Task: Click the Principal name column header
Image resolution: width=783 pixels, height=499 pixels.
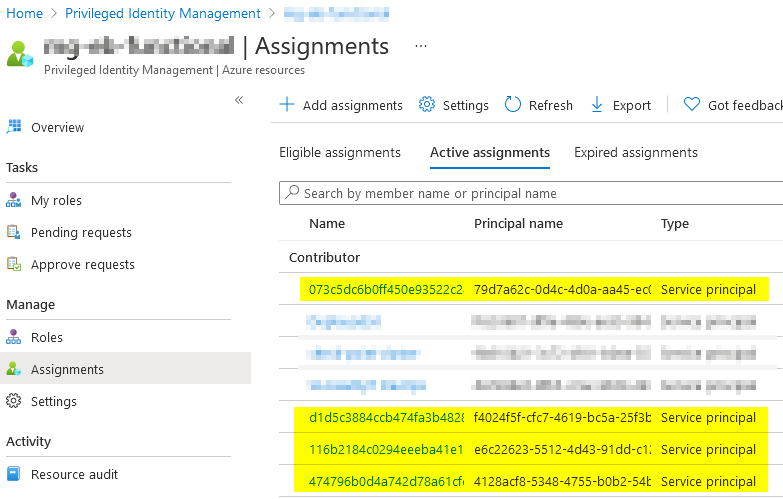Action: (518, 223)
